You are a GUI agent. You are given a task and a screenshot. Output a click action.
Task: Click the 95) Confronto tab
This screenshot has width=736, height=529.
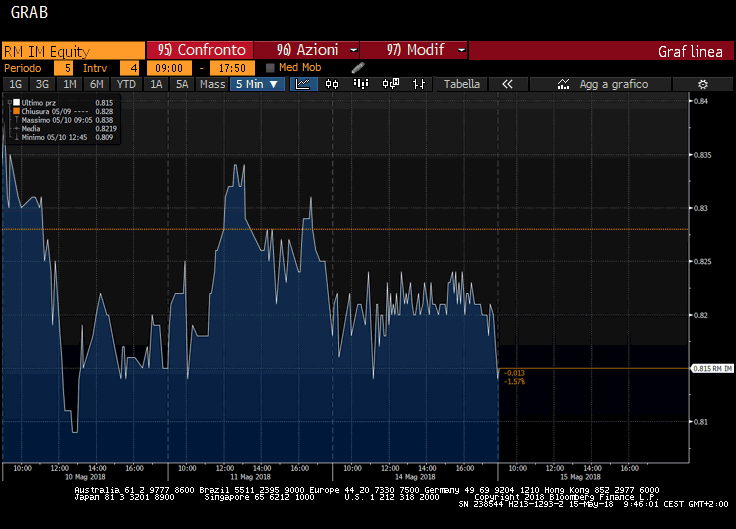[200, 50]
